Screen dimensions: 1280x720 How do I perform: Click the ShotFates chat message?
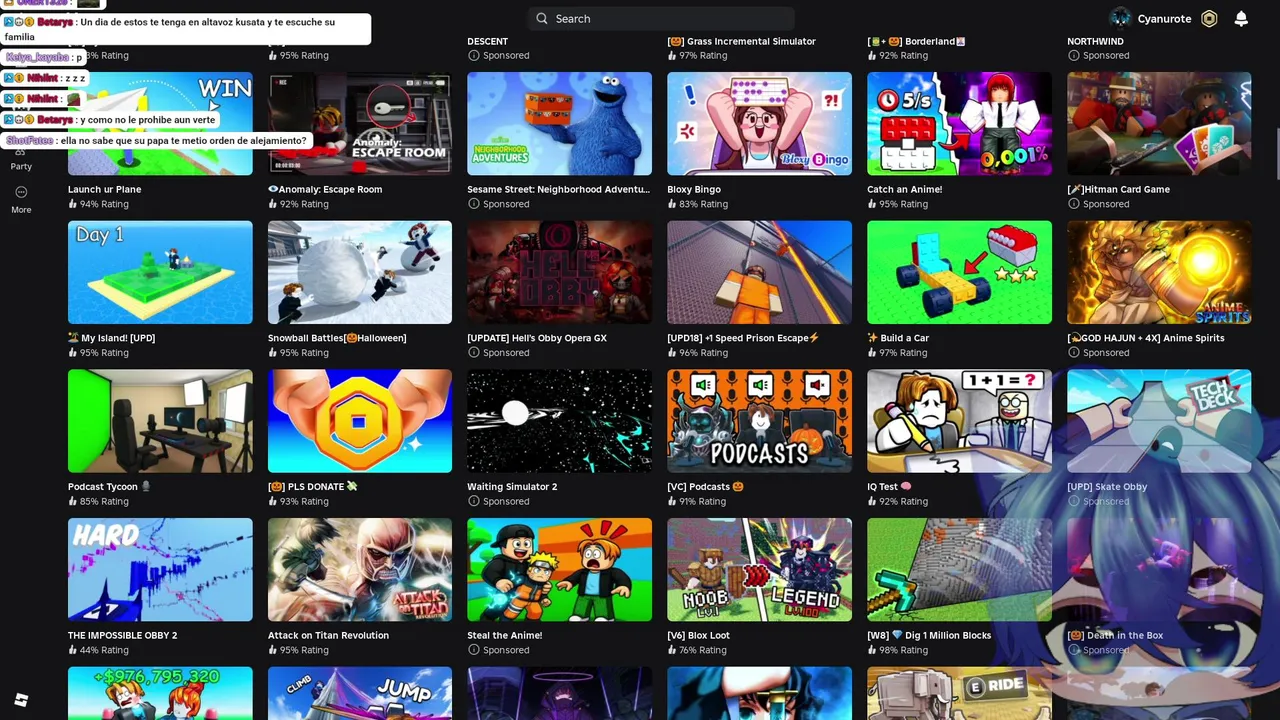pyautogui.click(x=156, y=141)
